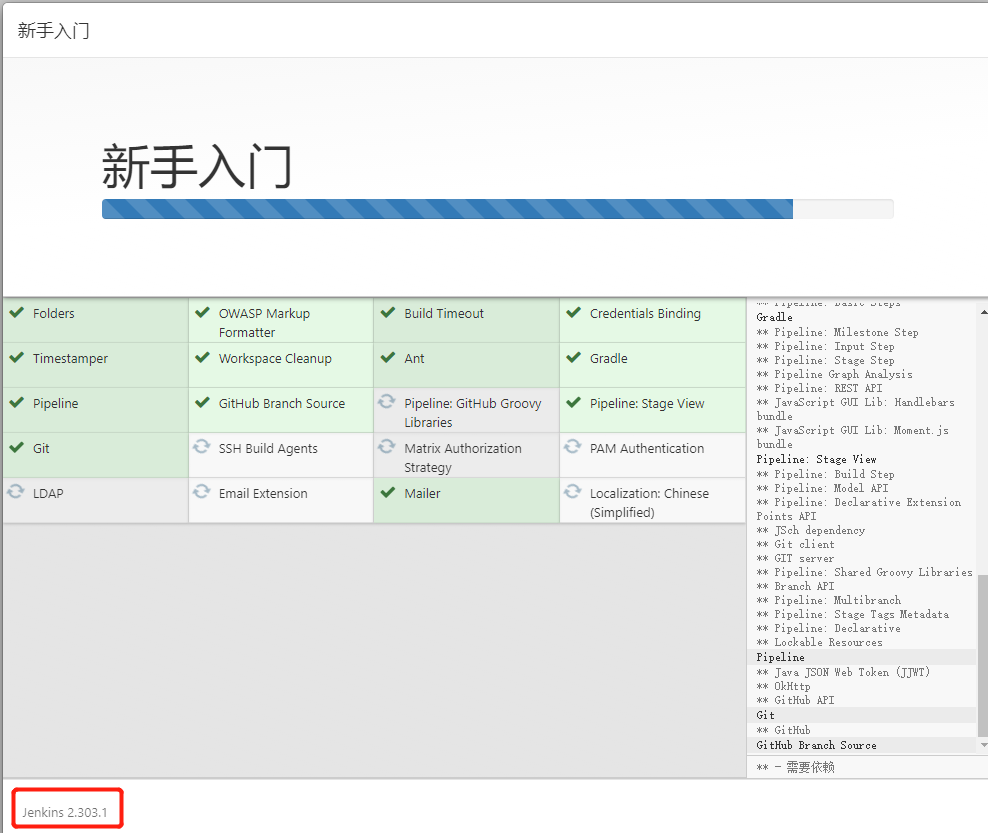
Task: Click the "** Lockable Resources" log entry
Action: pos(820,642)
